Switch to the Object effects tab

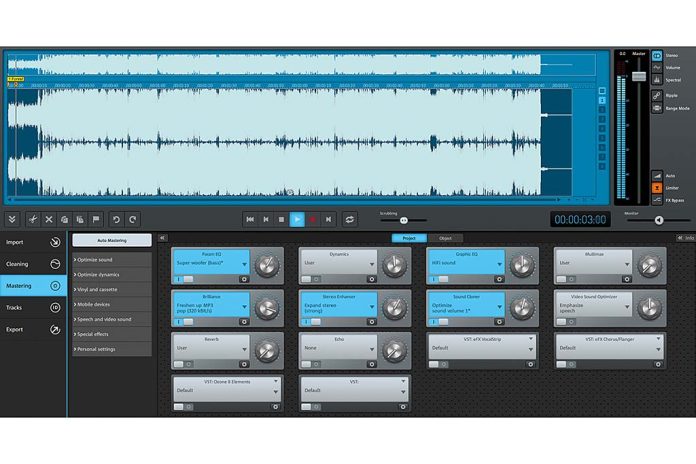tap(445, 238)
